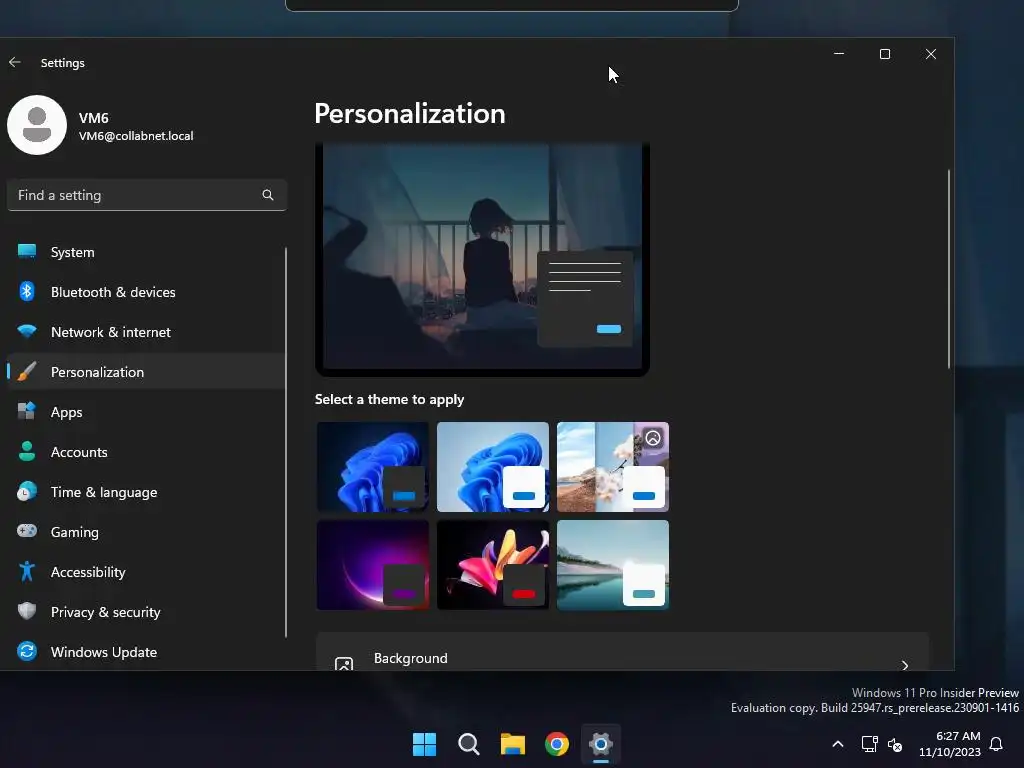Open Gaming settings label
Viewport: 1024px width, 768px height.
[x=74, y=532]
